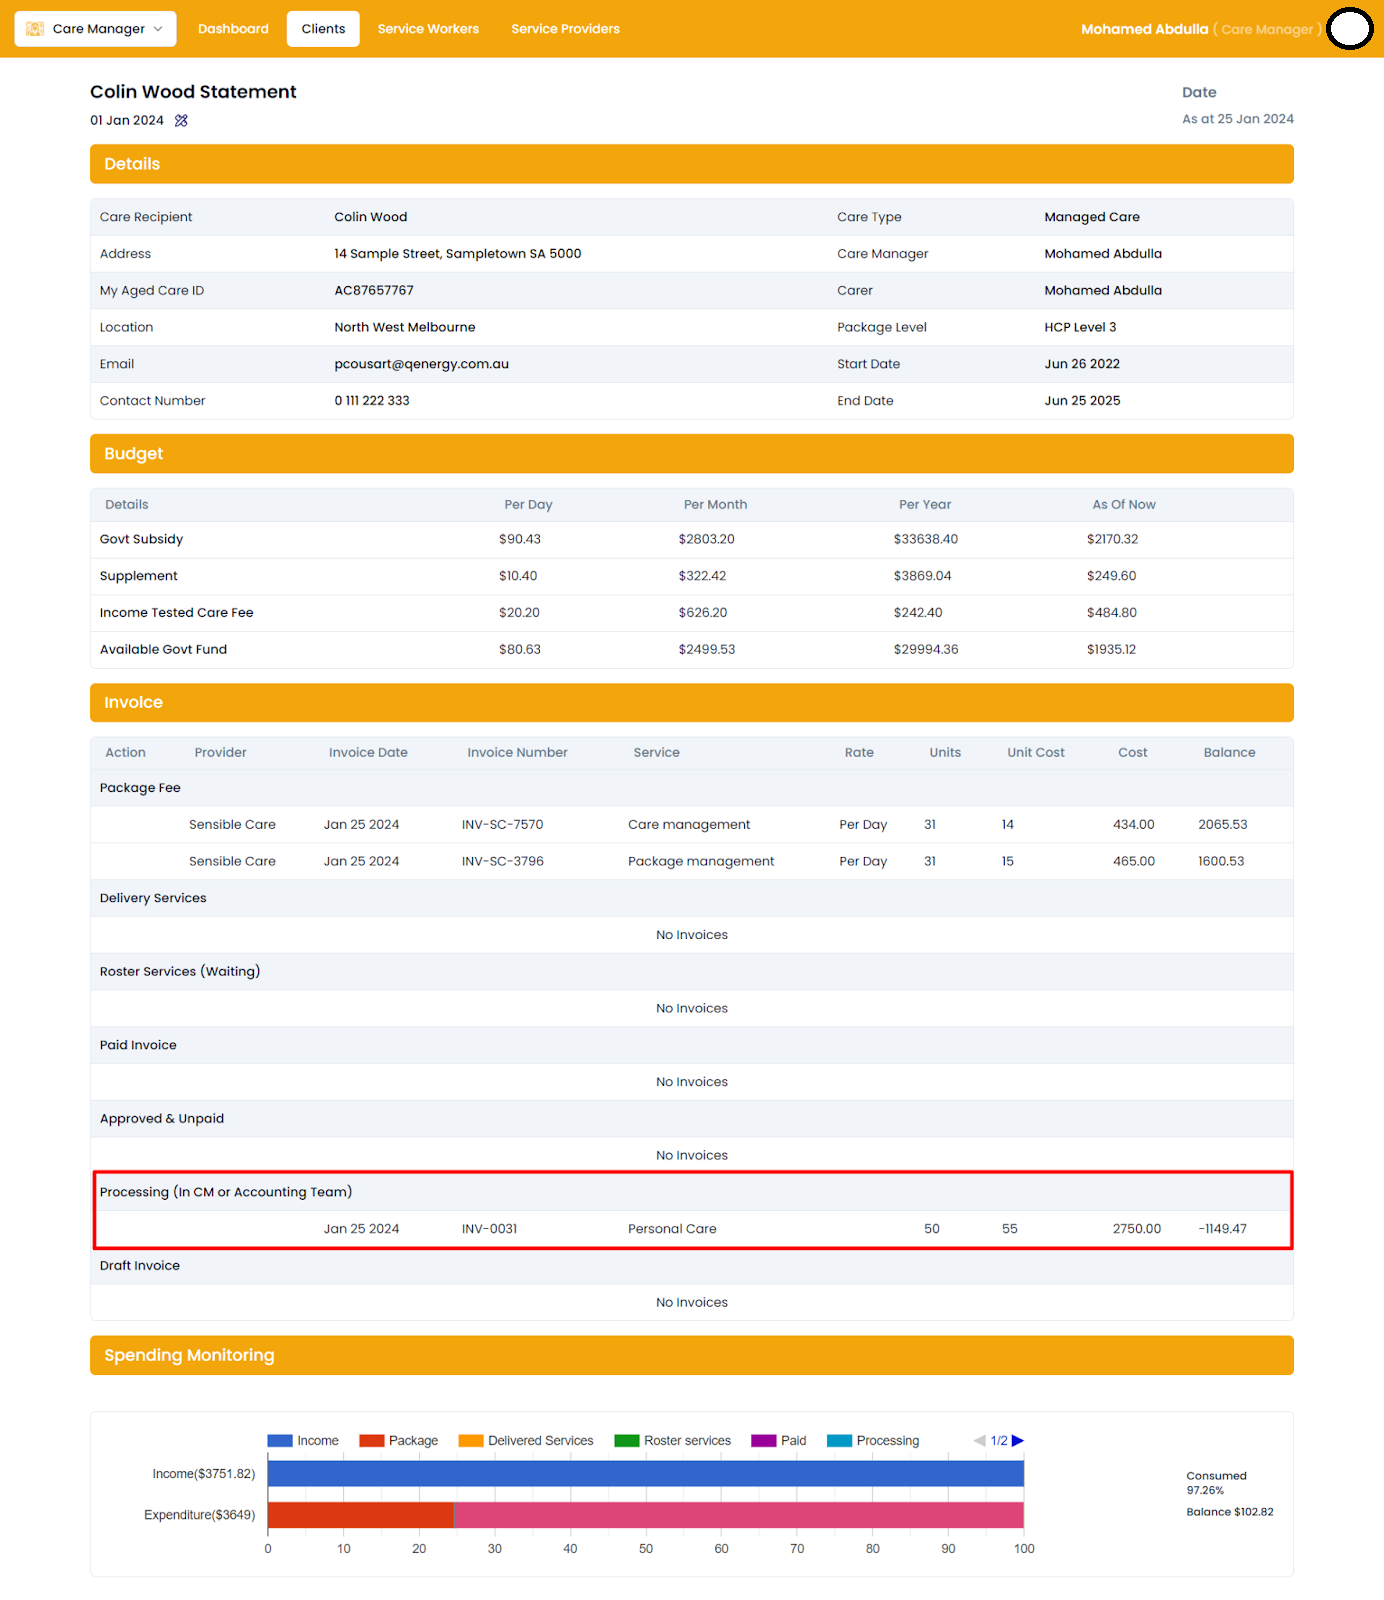Toggle Roster services legend entry
The image size is (1384, 1600).
[673, 1441]
